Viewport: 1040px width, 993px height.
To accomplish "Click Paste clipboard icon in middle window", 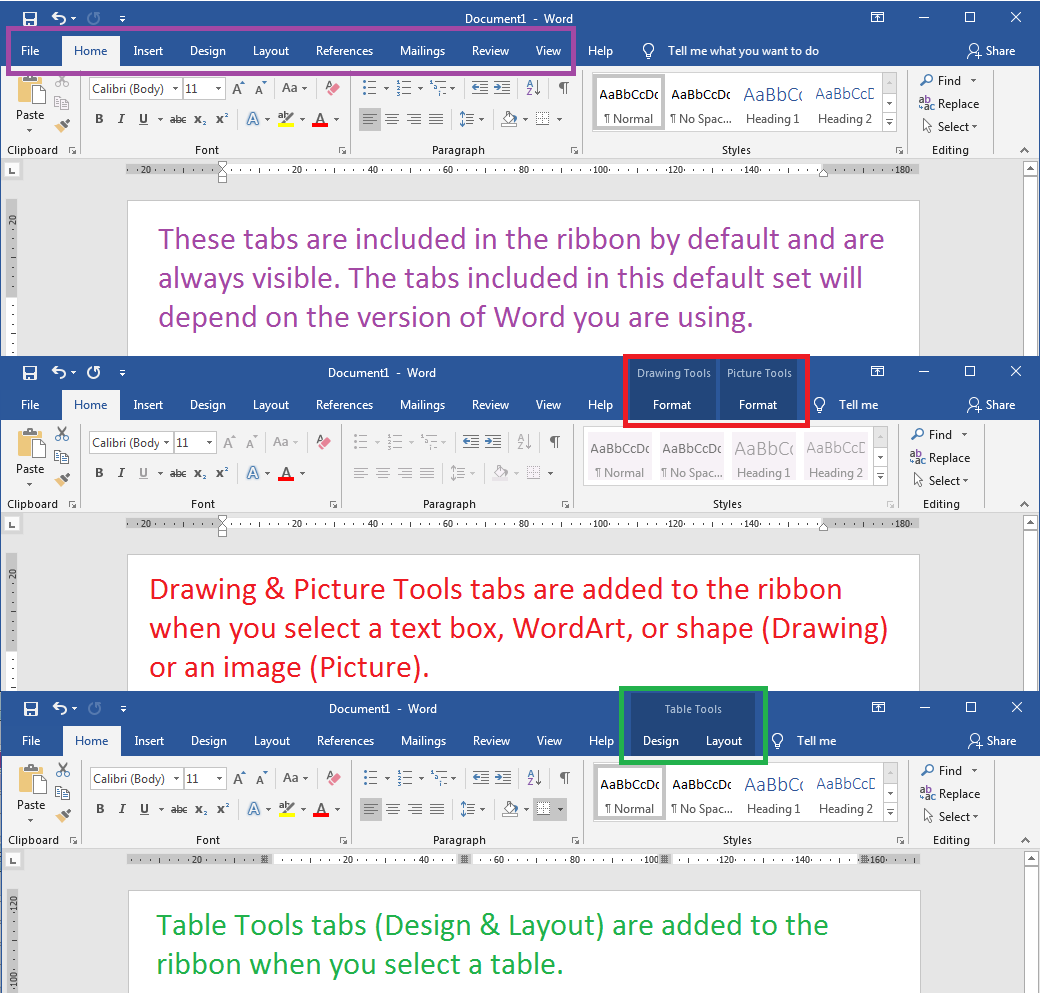I will (31, 443).
